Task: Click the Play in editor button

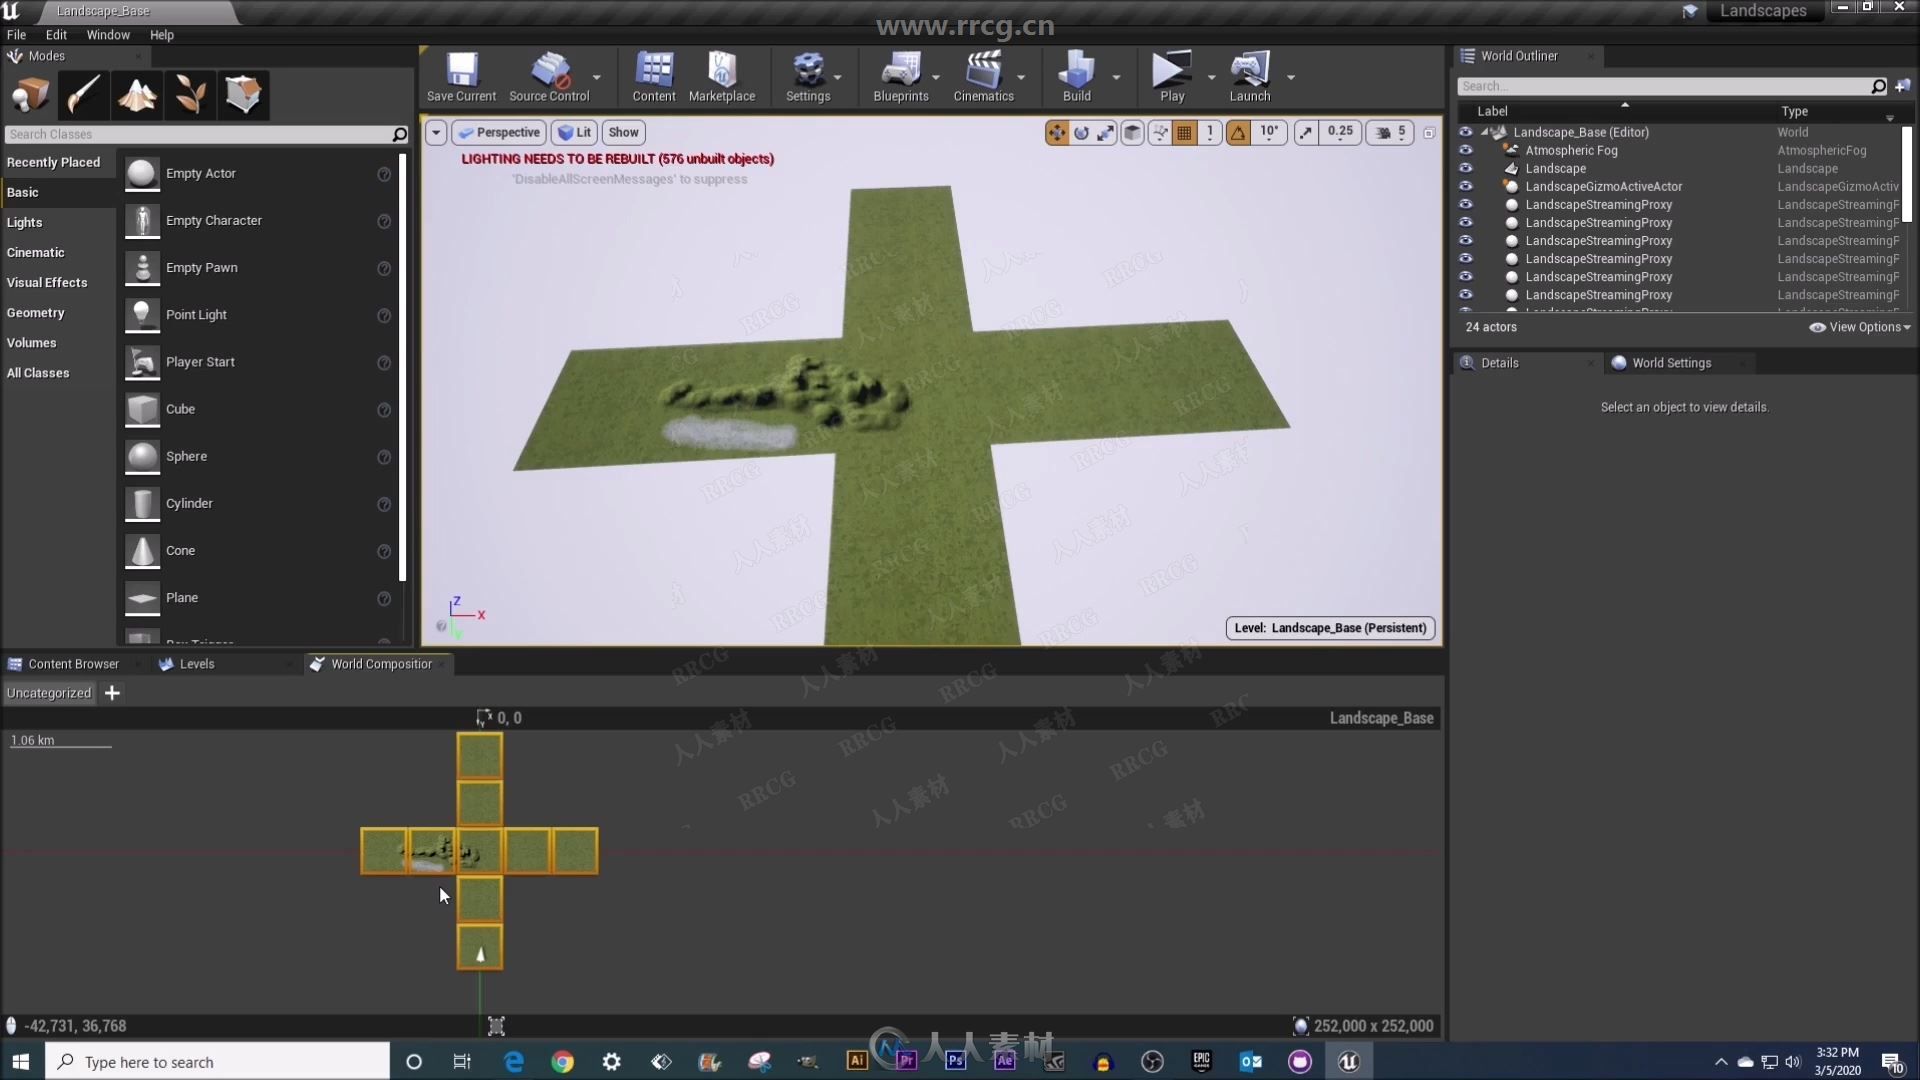Action: tap(1170, 75)
